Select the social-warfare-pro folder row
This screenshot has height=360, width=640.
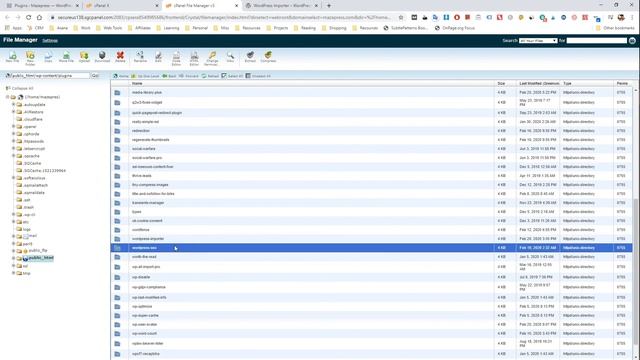point(371,158)
